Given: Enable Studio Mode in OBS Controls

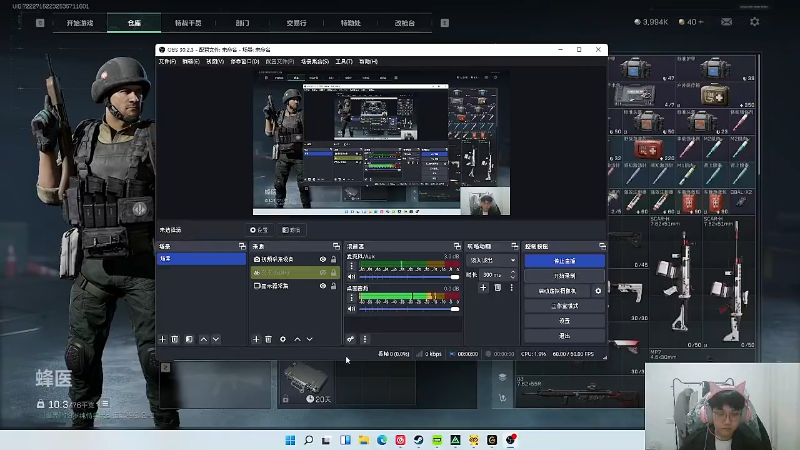Looking at the screenshot, I should pyautogui.click(x=564, y=306).
